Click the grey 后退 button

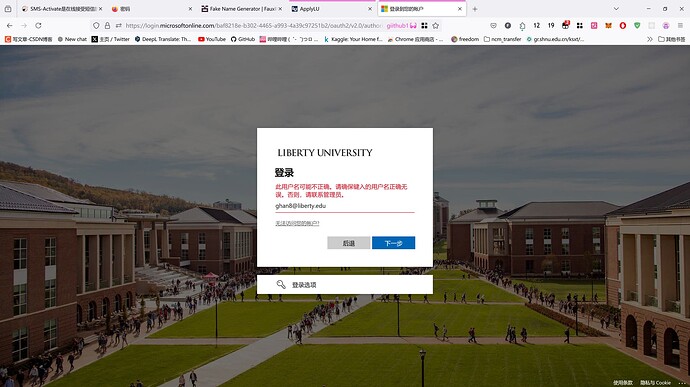pos(349,243)
